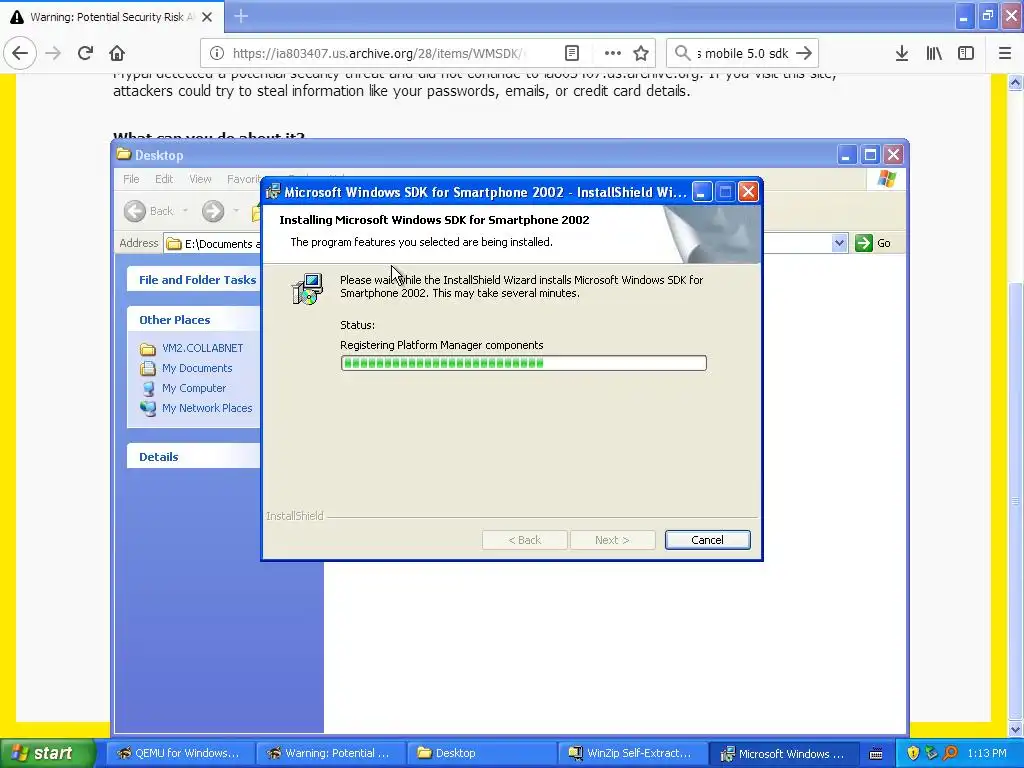The image size is (1024, 768).
Task: Select the Warning: Potential Security Risk tab
Action: (x=111, y=17)
